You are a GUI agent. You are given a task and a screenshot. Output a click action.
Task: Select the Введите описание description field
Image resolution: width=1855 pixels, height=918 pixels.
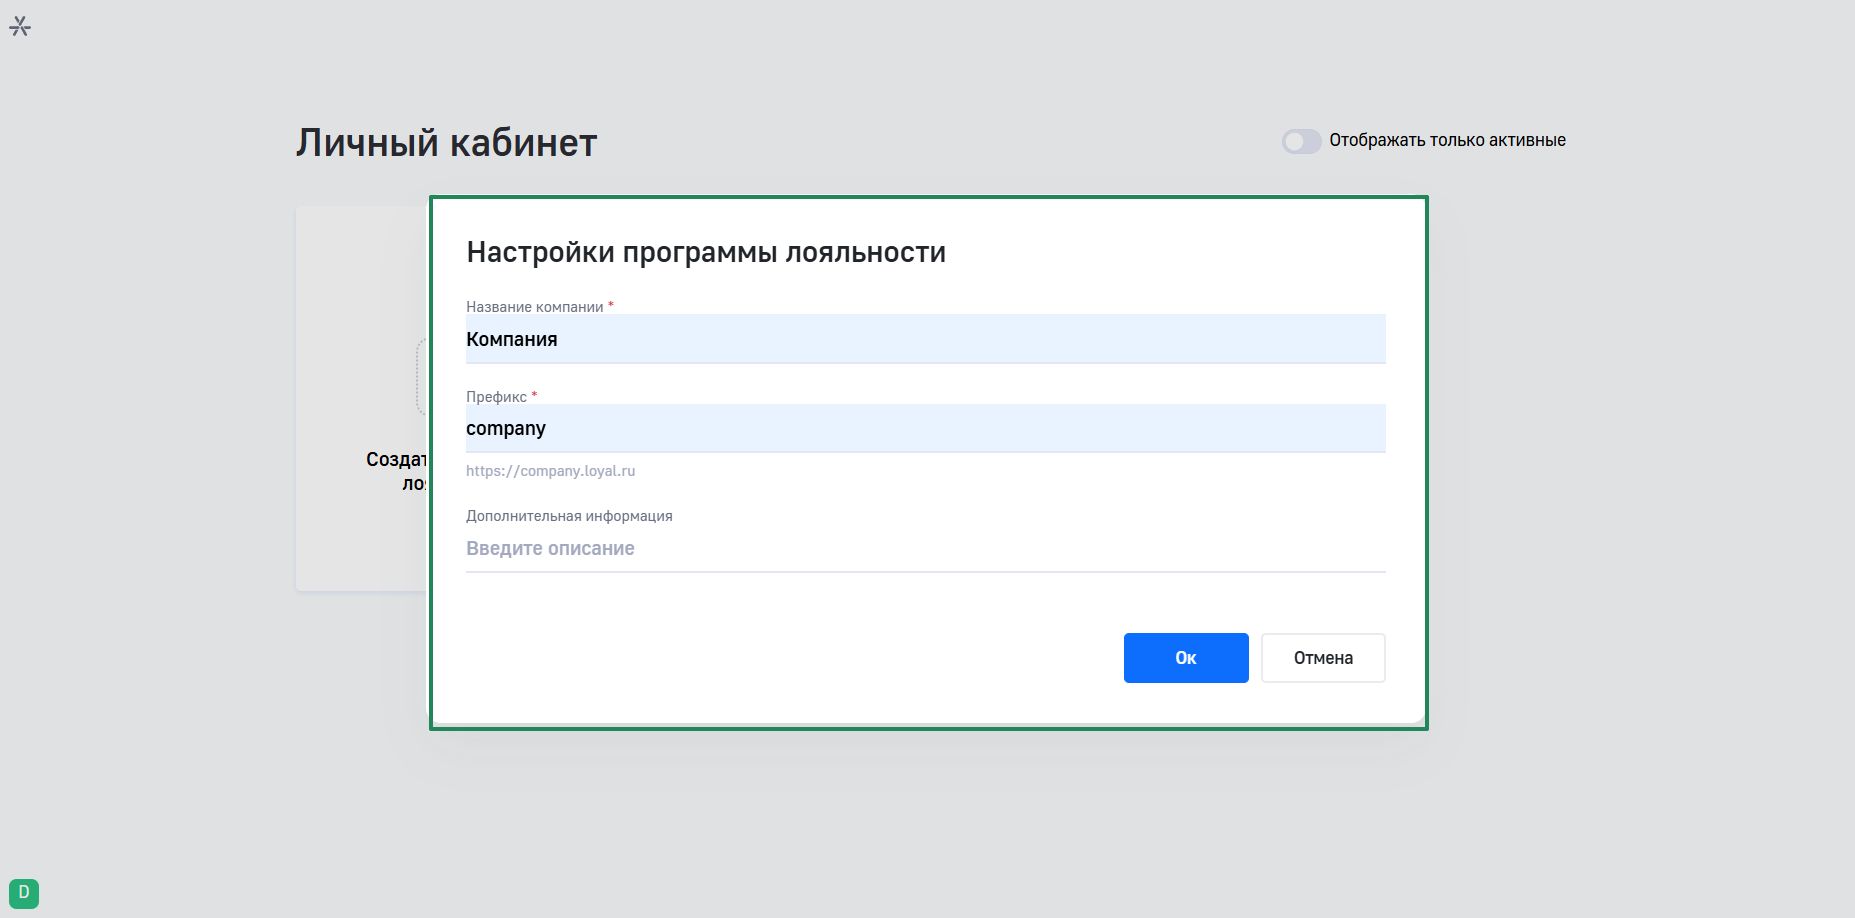pos(925,549)
